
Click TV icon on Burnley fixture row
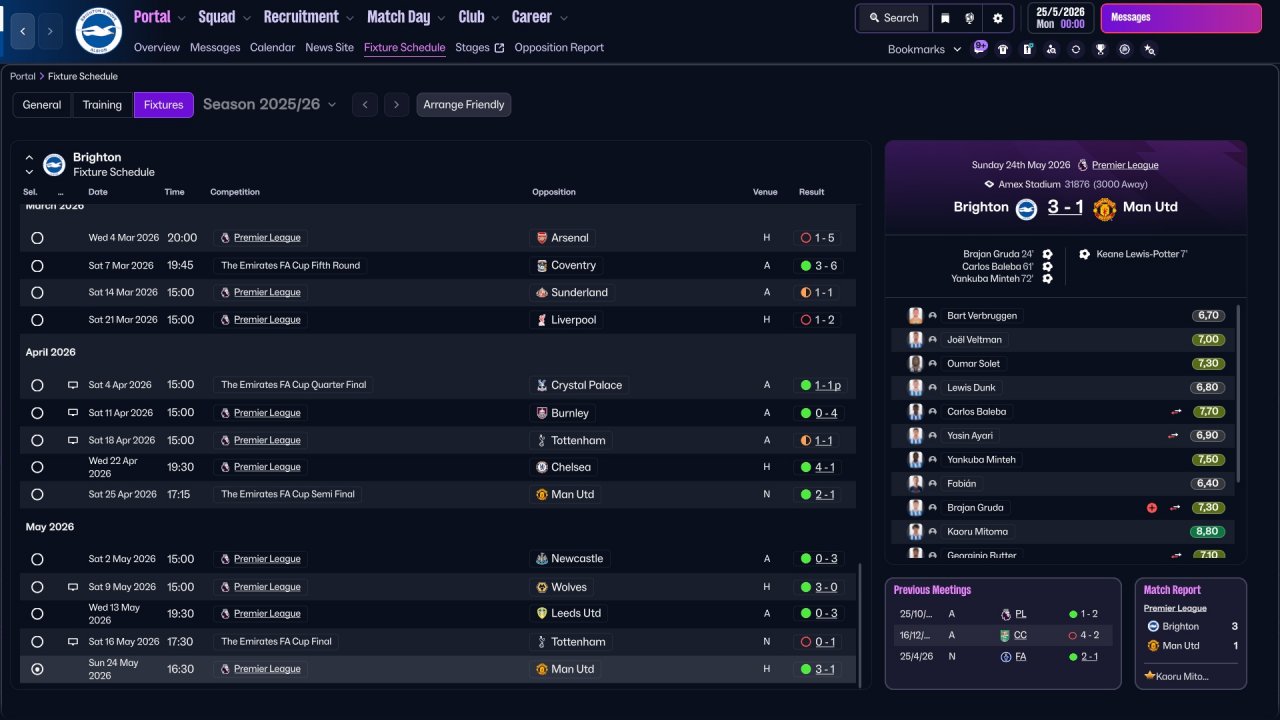pyautogui.click(x=73, y=413)
